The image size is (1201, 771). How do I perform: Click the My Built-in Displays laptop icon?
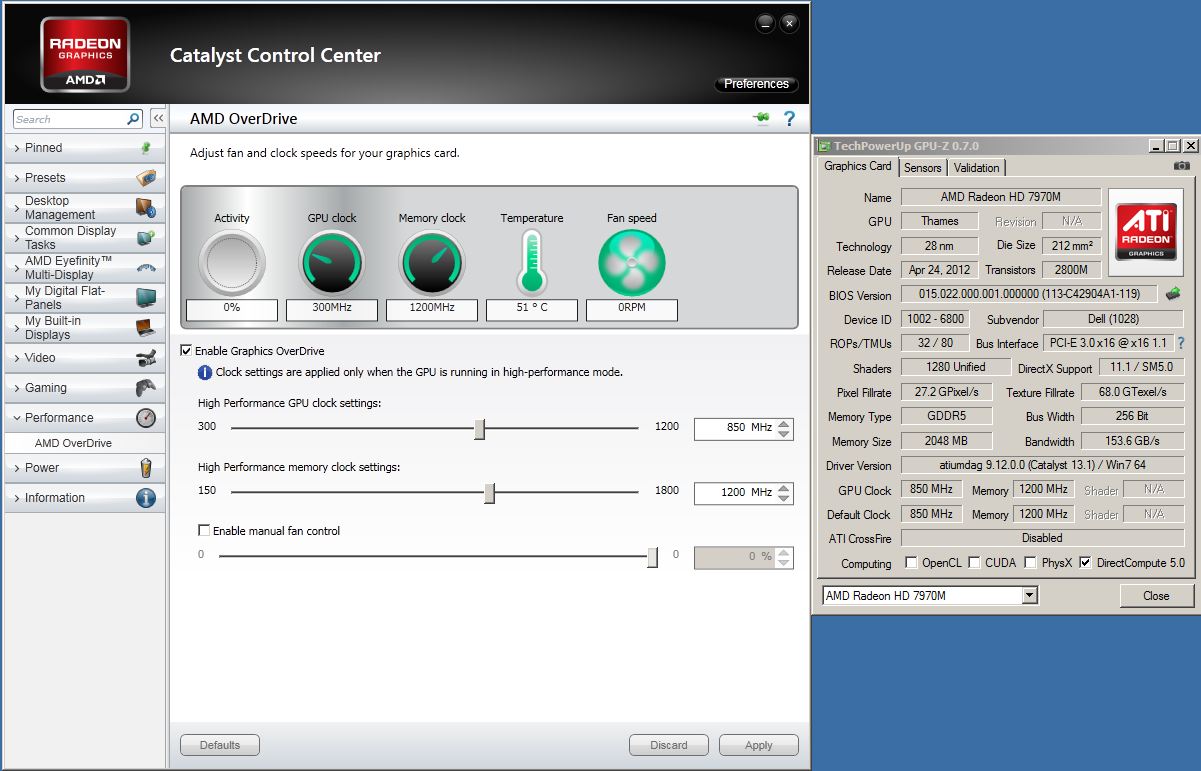[146, 328]
